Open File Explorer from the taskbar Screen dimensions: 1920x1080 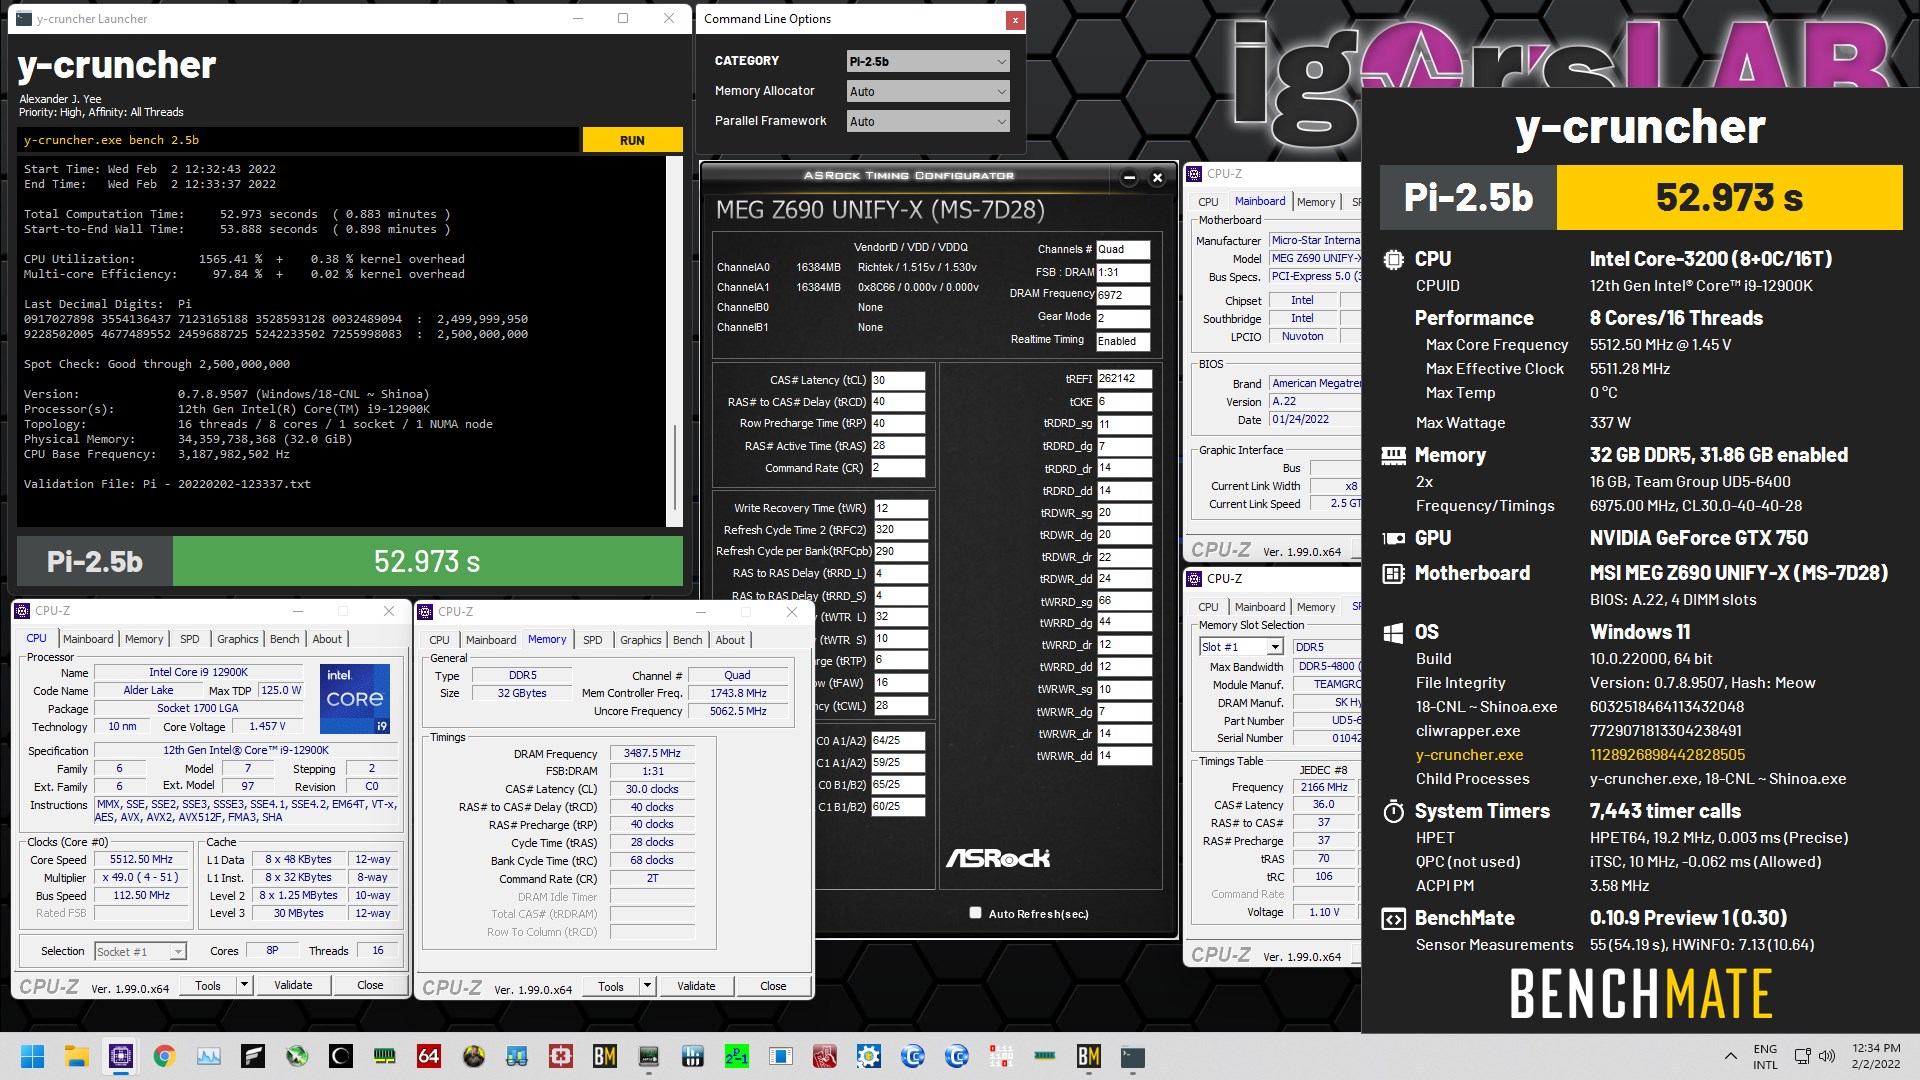pos(76,1056)
